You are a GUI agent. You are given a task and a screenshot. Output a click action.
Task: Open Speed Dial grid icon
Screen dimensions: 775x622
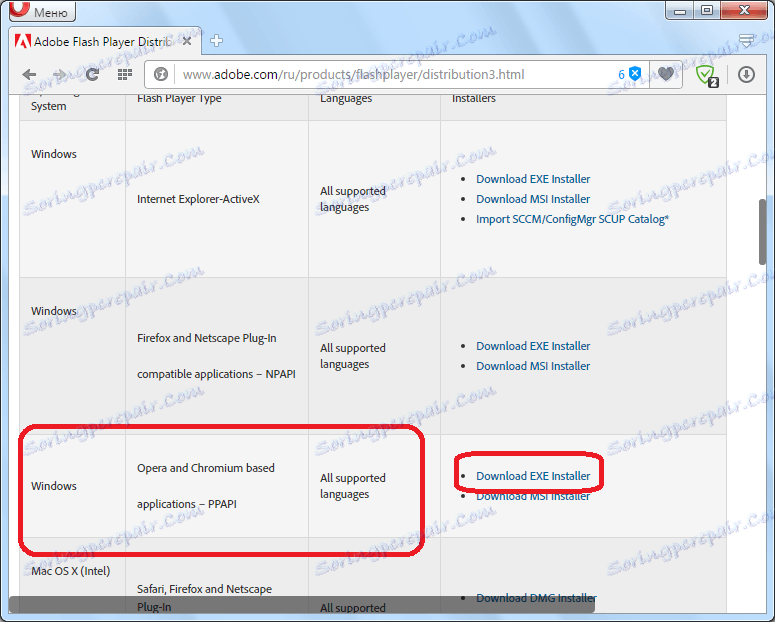click(x=125, y=75)
